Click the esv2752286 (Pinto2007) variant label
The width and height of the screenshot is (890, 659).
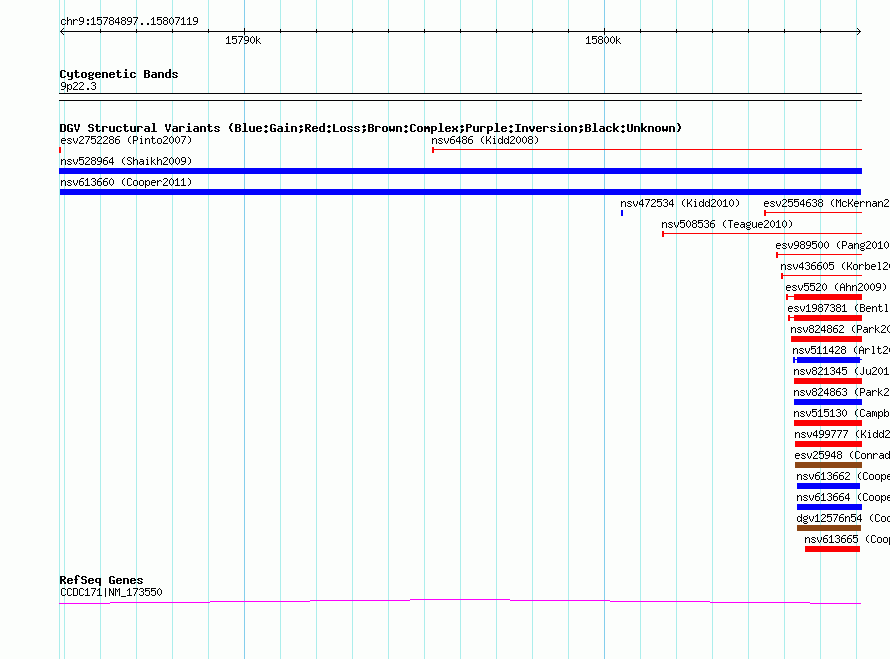tap(126, 140)
